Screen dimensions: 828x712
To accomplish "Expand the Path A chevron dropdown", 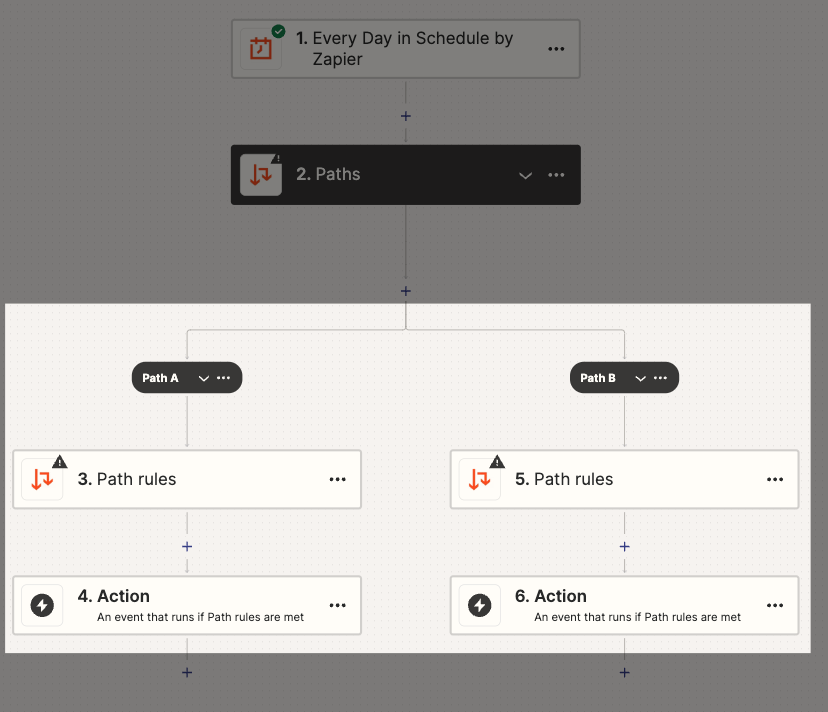I will coord(204,378).
